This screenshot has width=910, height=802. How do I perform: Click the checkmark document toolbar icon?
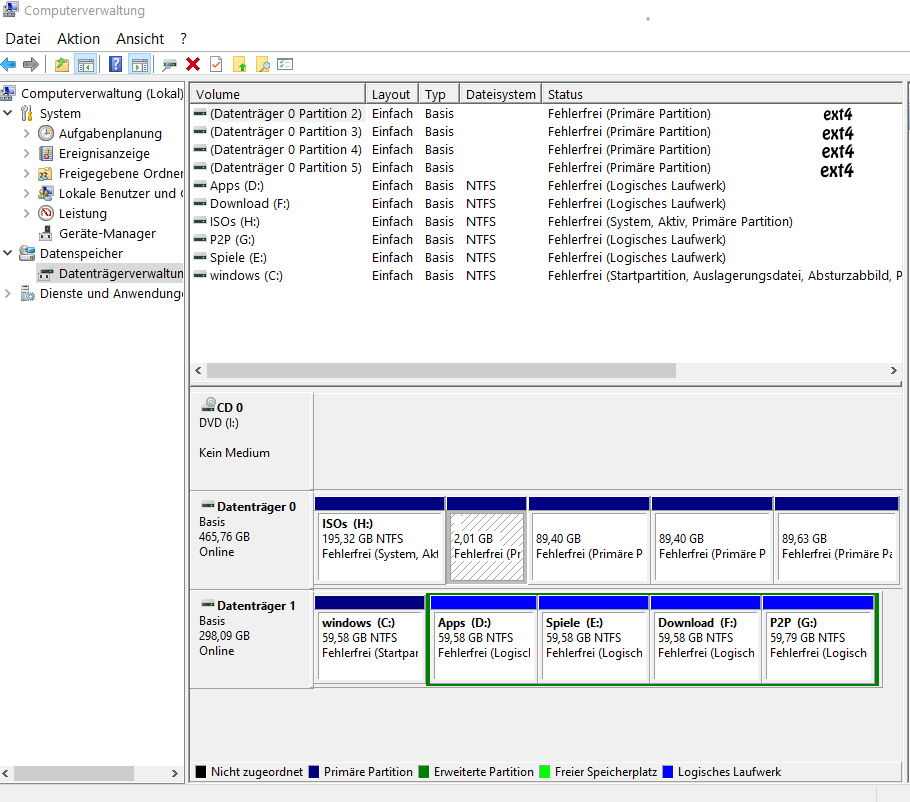pos(215,64)
